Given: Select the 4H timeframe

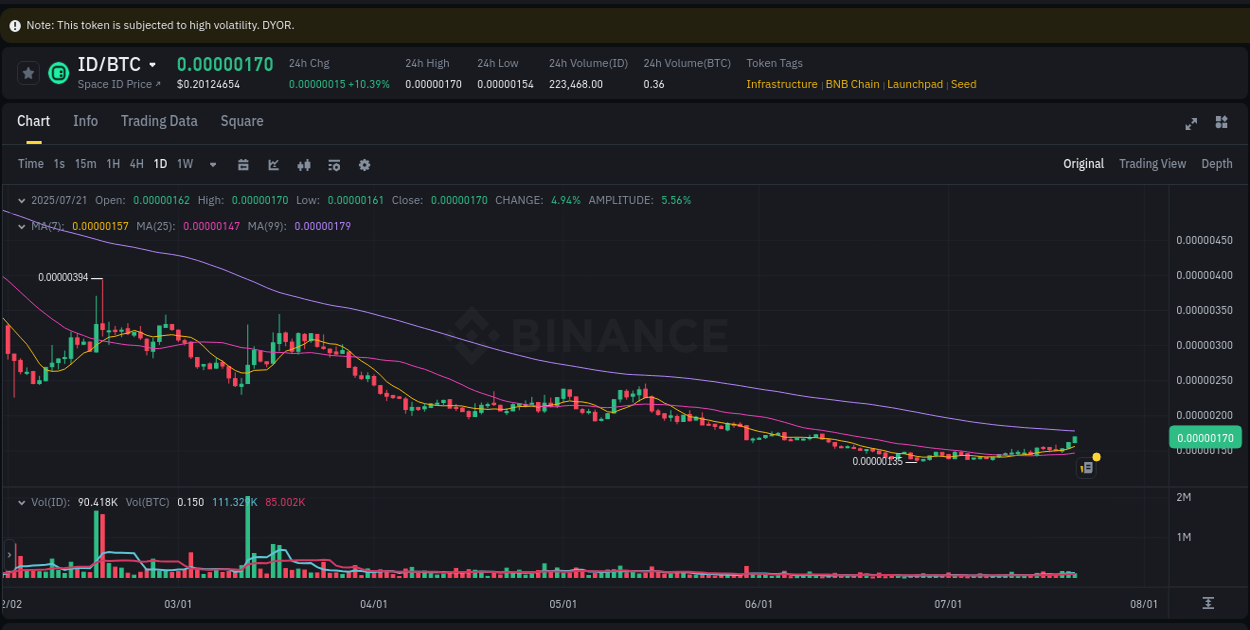Looking at the screenshot, I should [x=136, y=163].
